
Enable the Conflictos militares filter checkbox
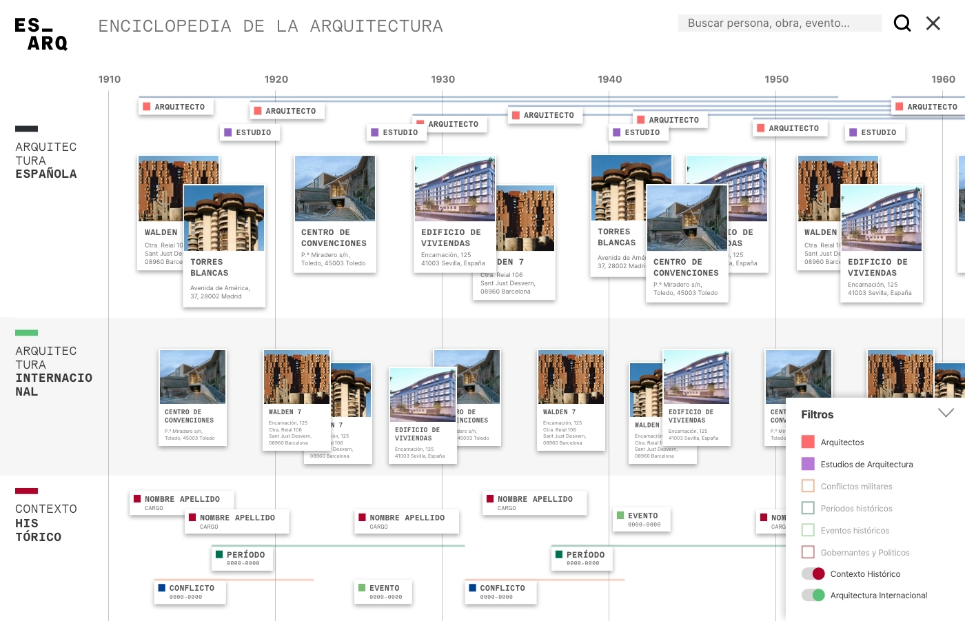pyautogui.click(x=808, y=486)
